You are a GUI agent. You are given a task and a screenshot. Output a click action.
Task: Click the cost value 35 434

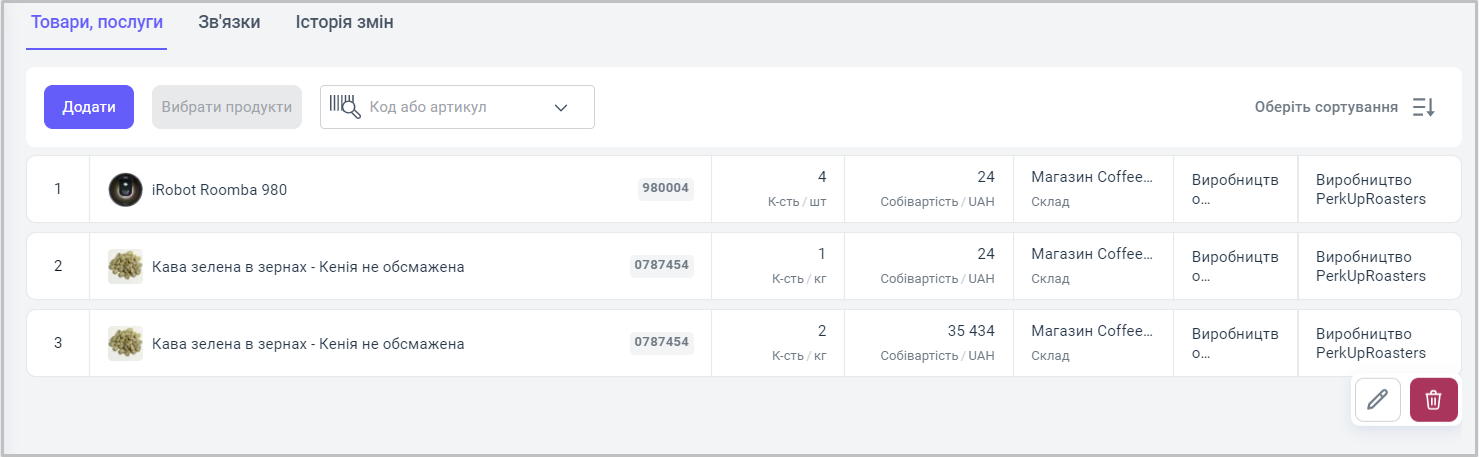point(970,331)
